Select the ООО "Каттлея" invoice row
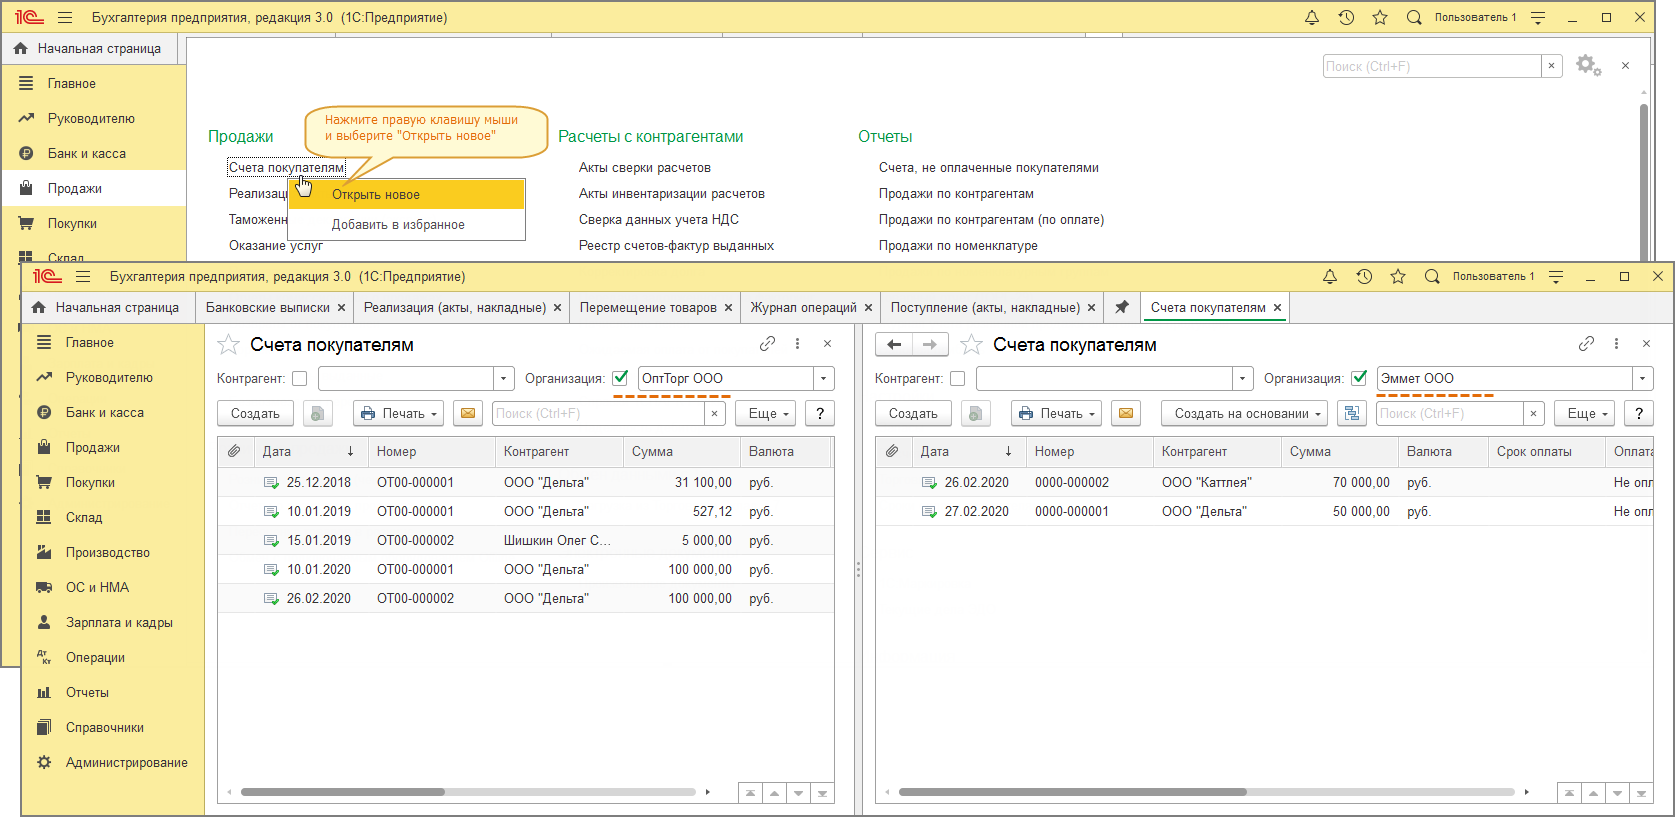The image size is (1676, 819). pyautogui.click(x=1264, y=483)
